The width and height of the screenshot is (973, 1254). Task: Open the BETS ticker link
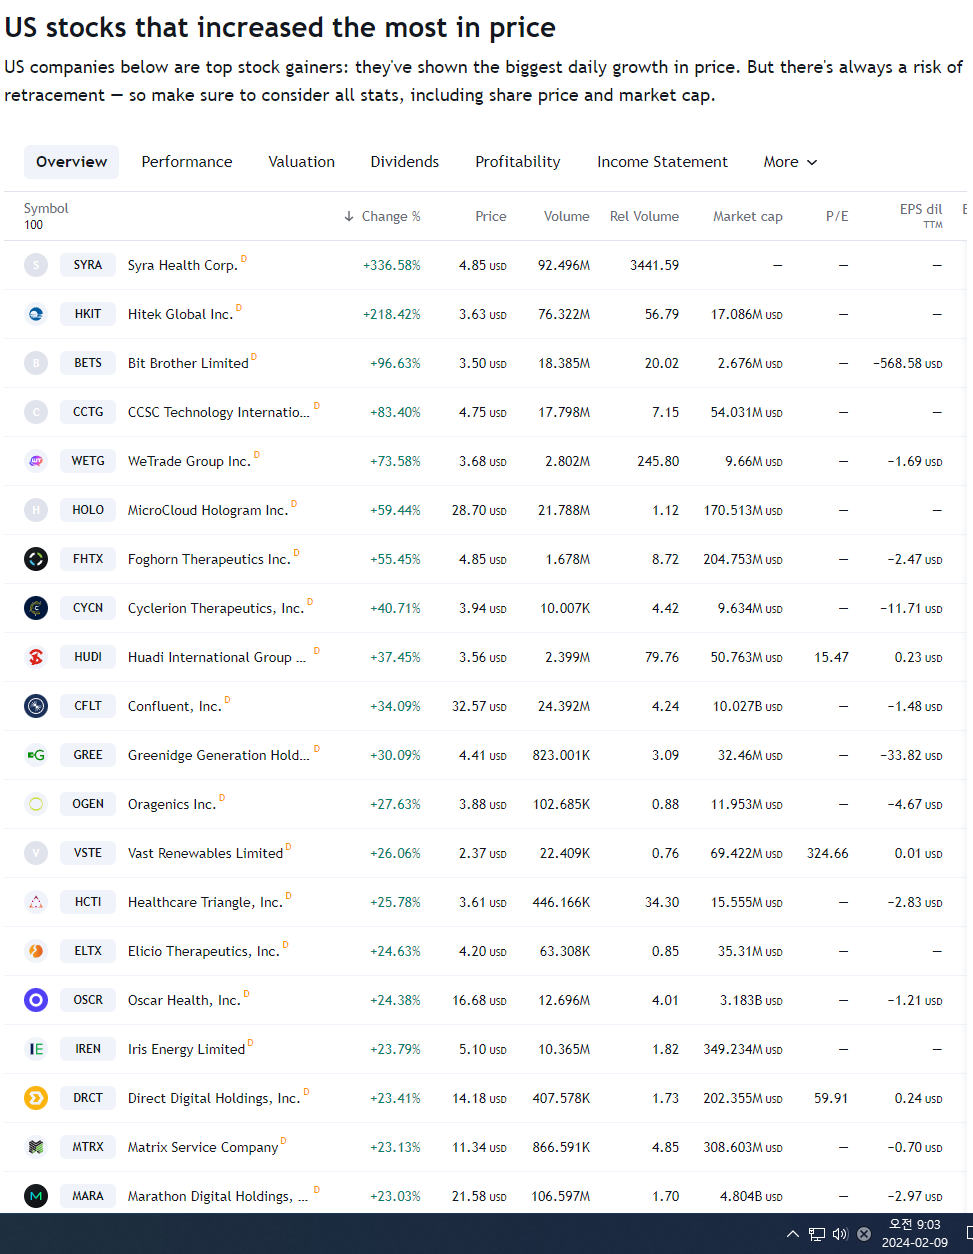pyautogui.click(x=88, y=363)
